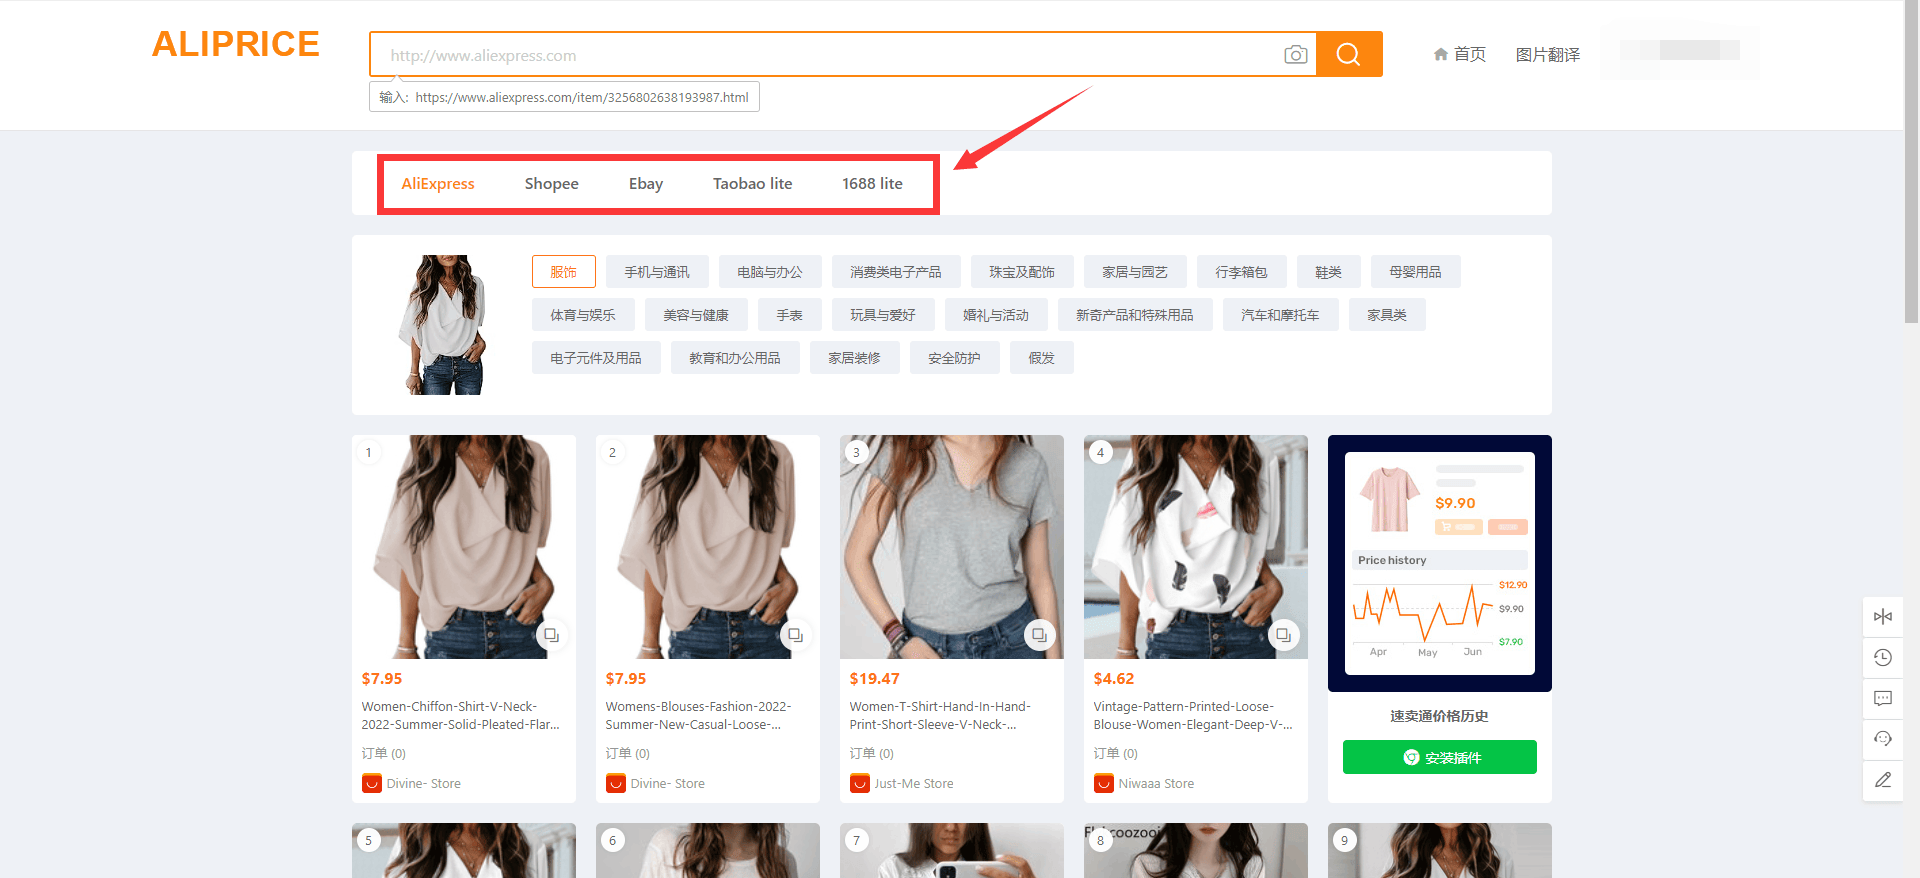
Task: Open find-similar icon on product 1
Action: tap(551, 635)
